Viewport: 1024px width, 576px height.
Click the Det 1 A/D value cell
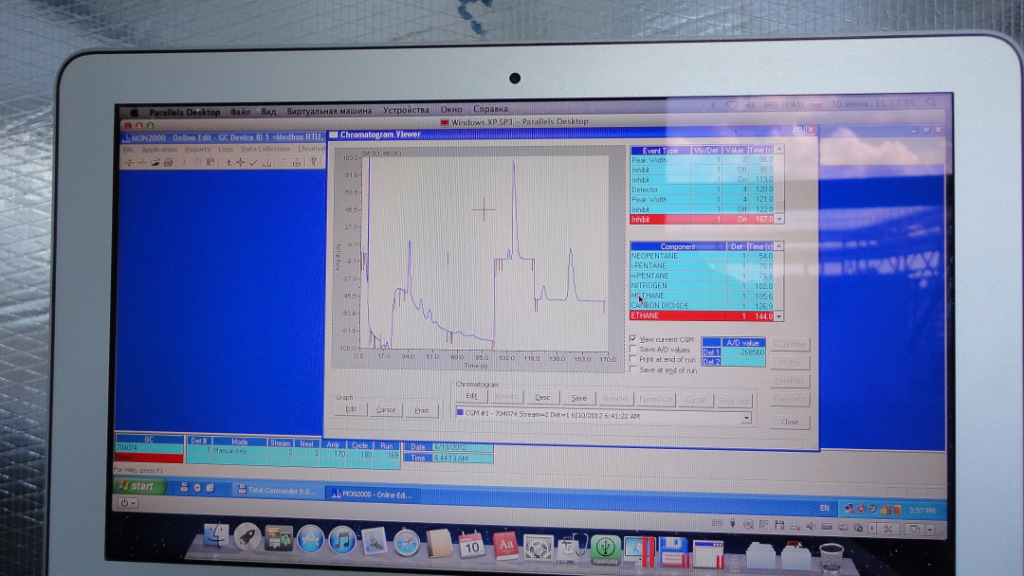coord(743,351)
